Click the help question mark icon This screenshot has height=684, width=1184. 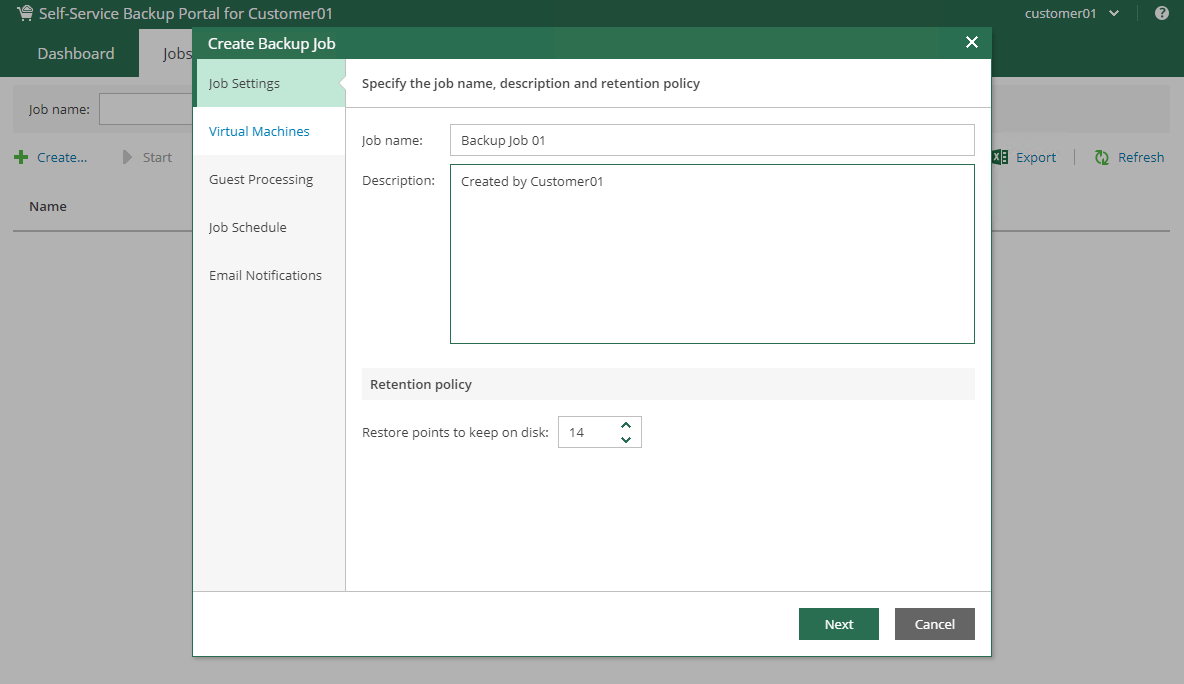(x=1161, y=14)
